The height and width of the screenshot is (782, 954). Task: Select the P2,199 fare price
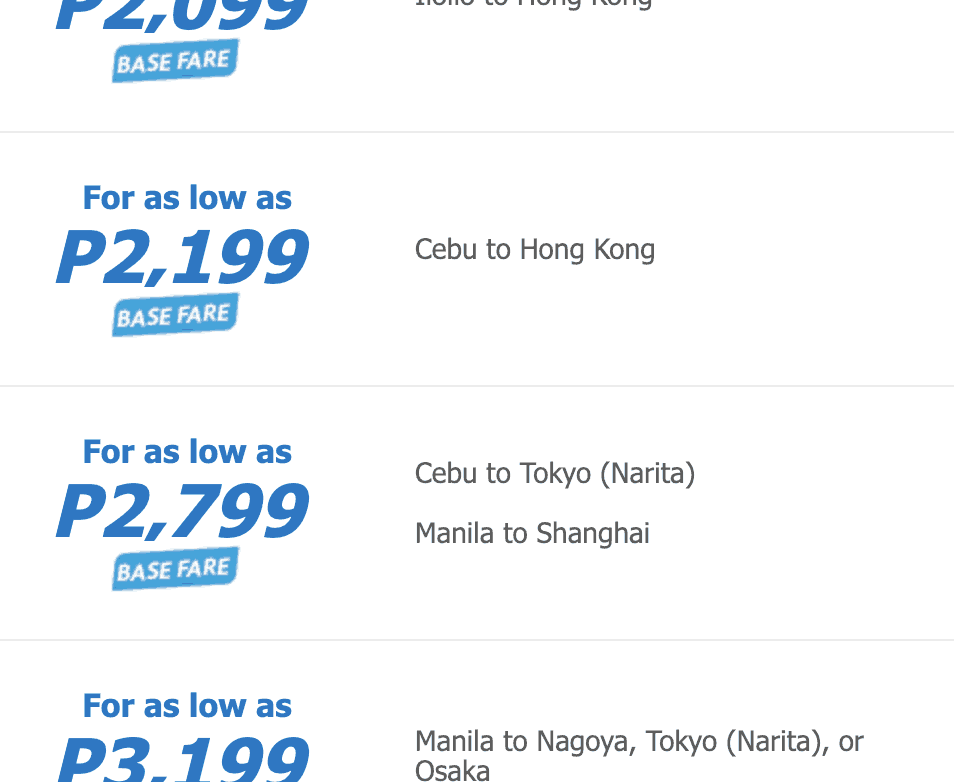tap(182, 258)
